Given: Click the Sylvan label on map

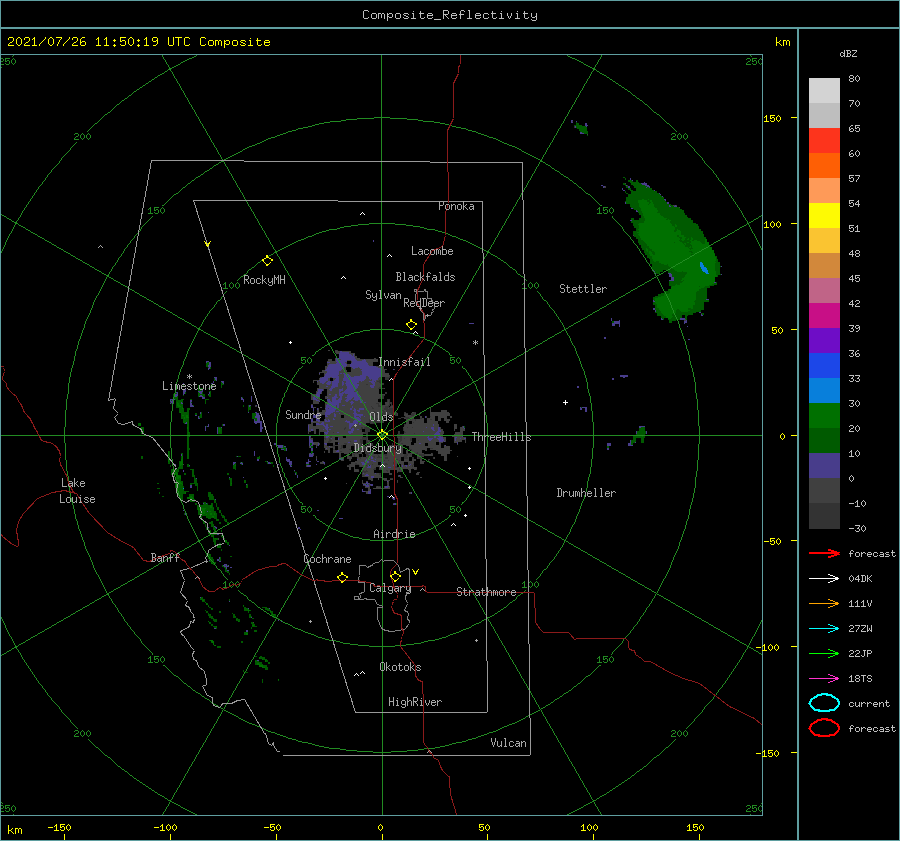Looking at the screenshot, I should (383, 295).
